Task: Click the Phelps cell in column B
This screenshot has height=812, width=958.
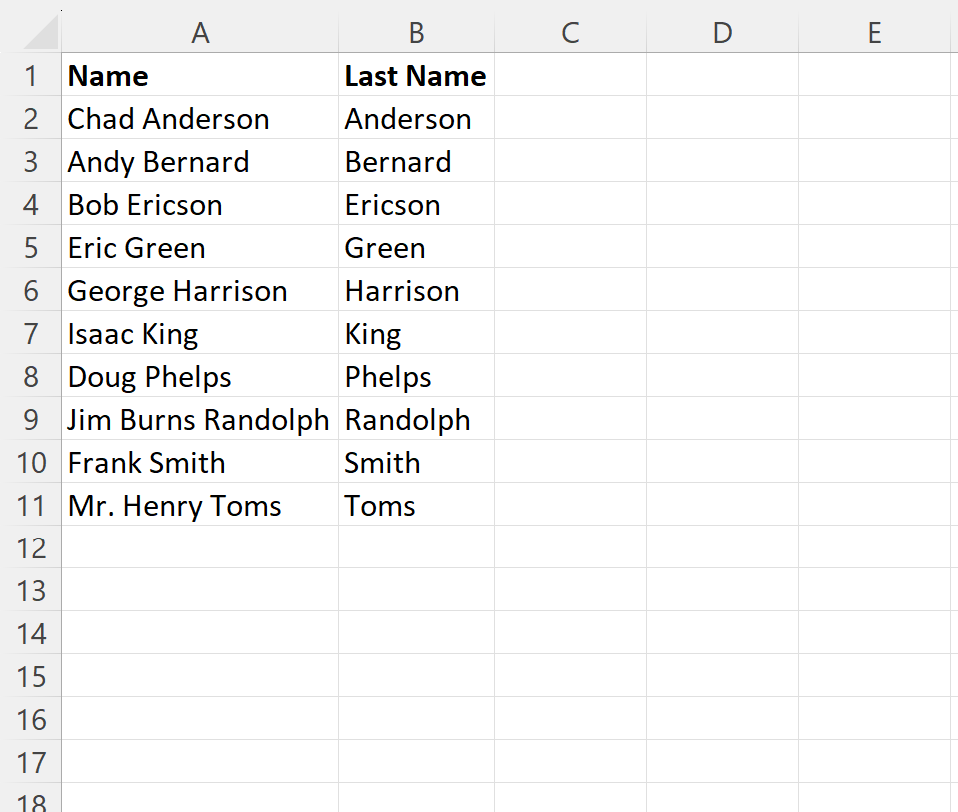Action: (x=416, y=376)
